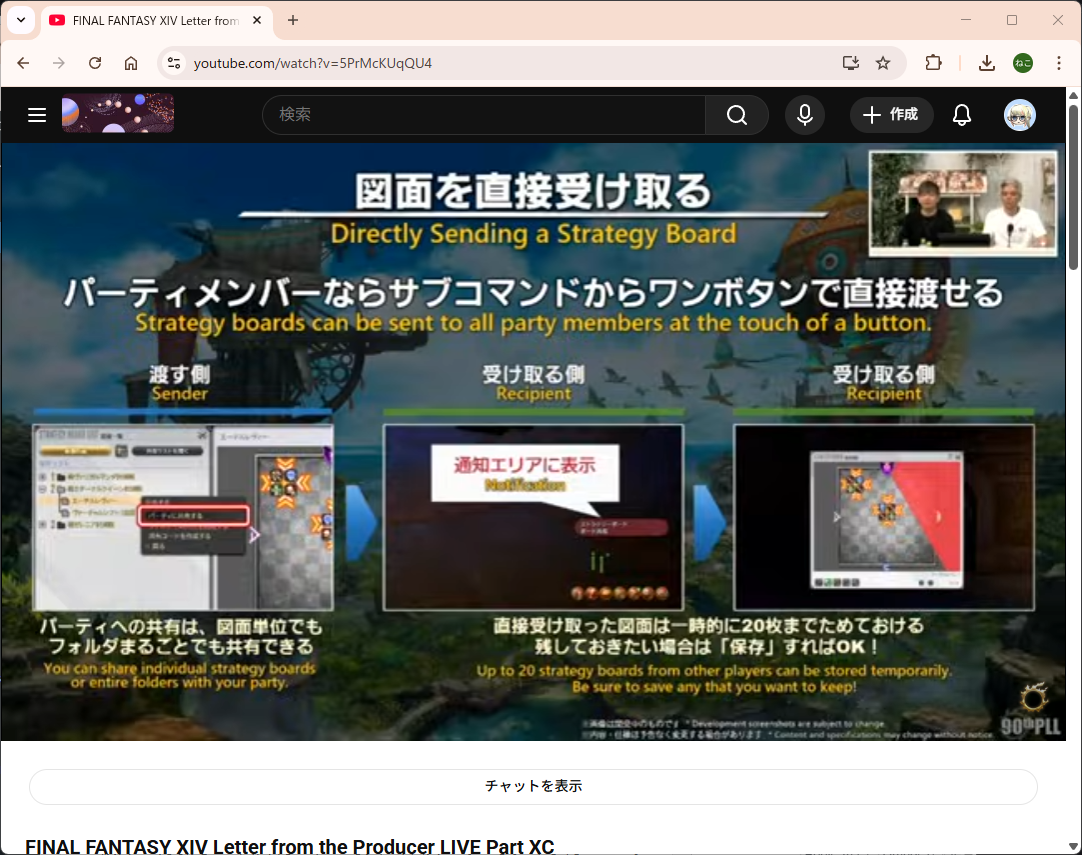Open the YouTube hamburger guide menu
Image resolution: width=1082 pixels, height=855 pixels.
[37, 115]
